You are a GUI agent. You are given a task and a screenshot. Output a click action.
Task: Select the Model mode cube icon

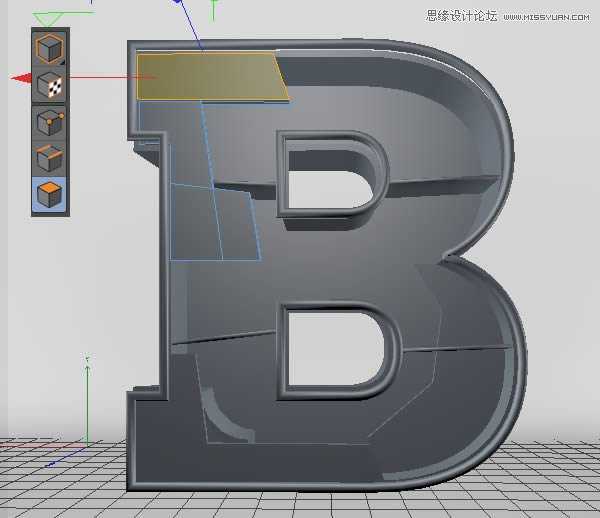49,50
